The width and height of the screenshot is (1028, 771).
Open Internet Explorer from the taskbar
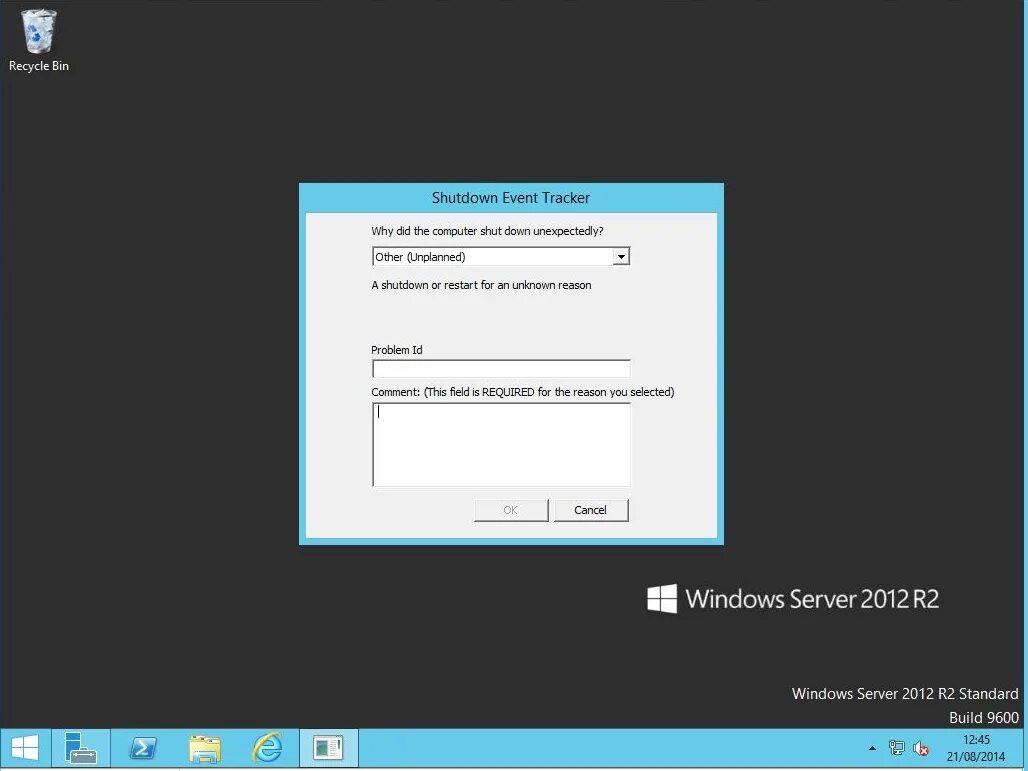click(267, 747)
